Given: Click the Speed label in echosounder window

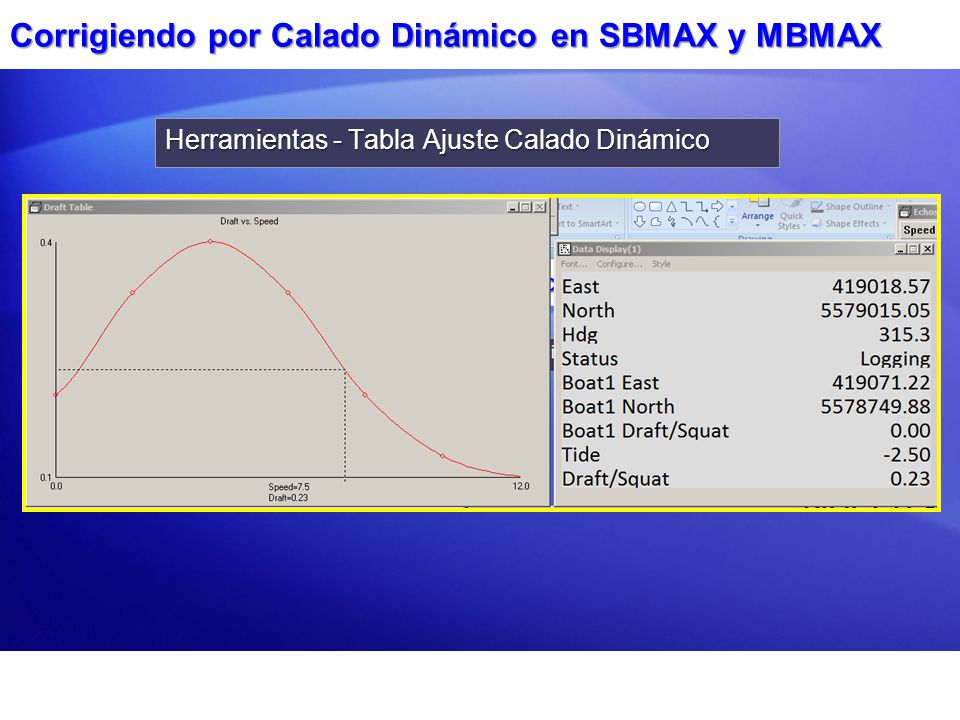Looking at the screenshot, I should [x=919, y=230].
